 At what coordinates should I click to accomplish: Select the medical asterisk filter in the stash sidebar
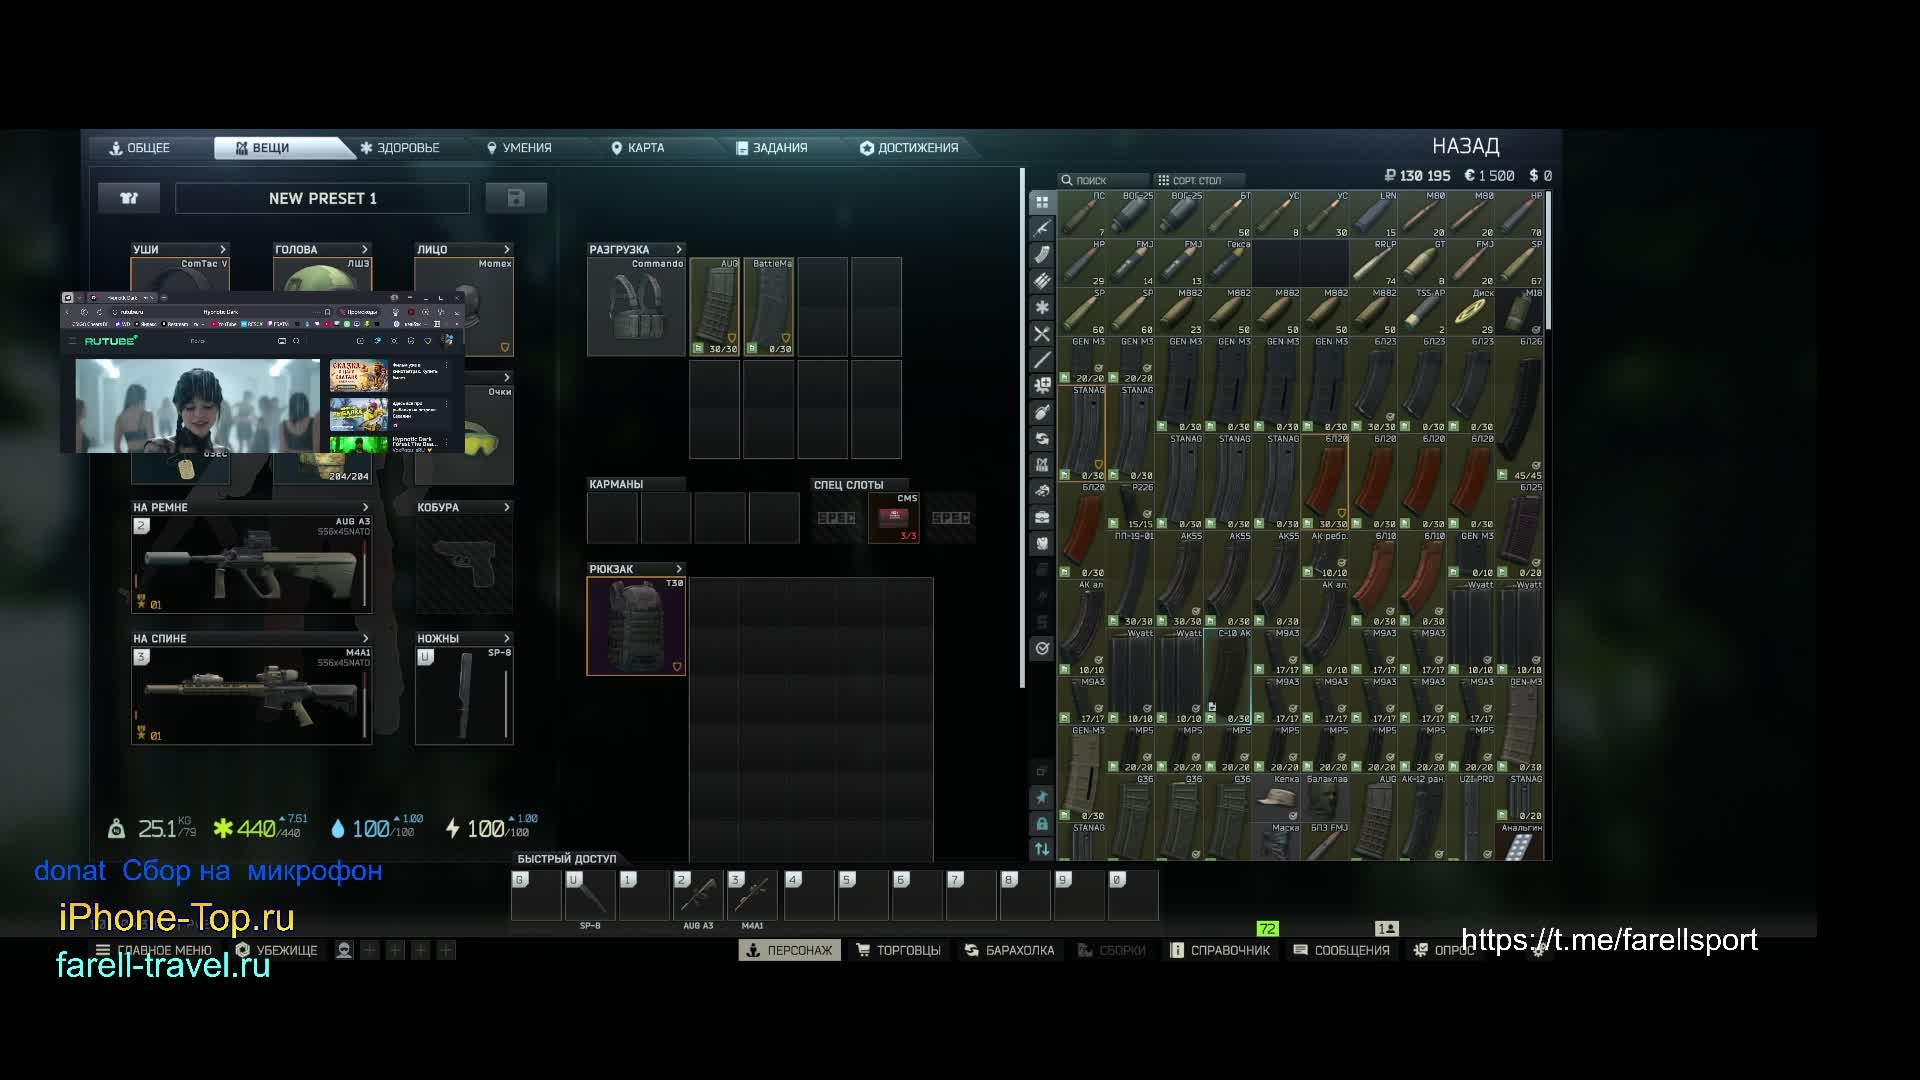pos(1042,308)
